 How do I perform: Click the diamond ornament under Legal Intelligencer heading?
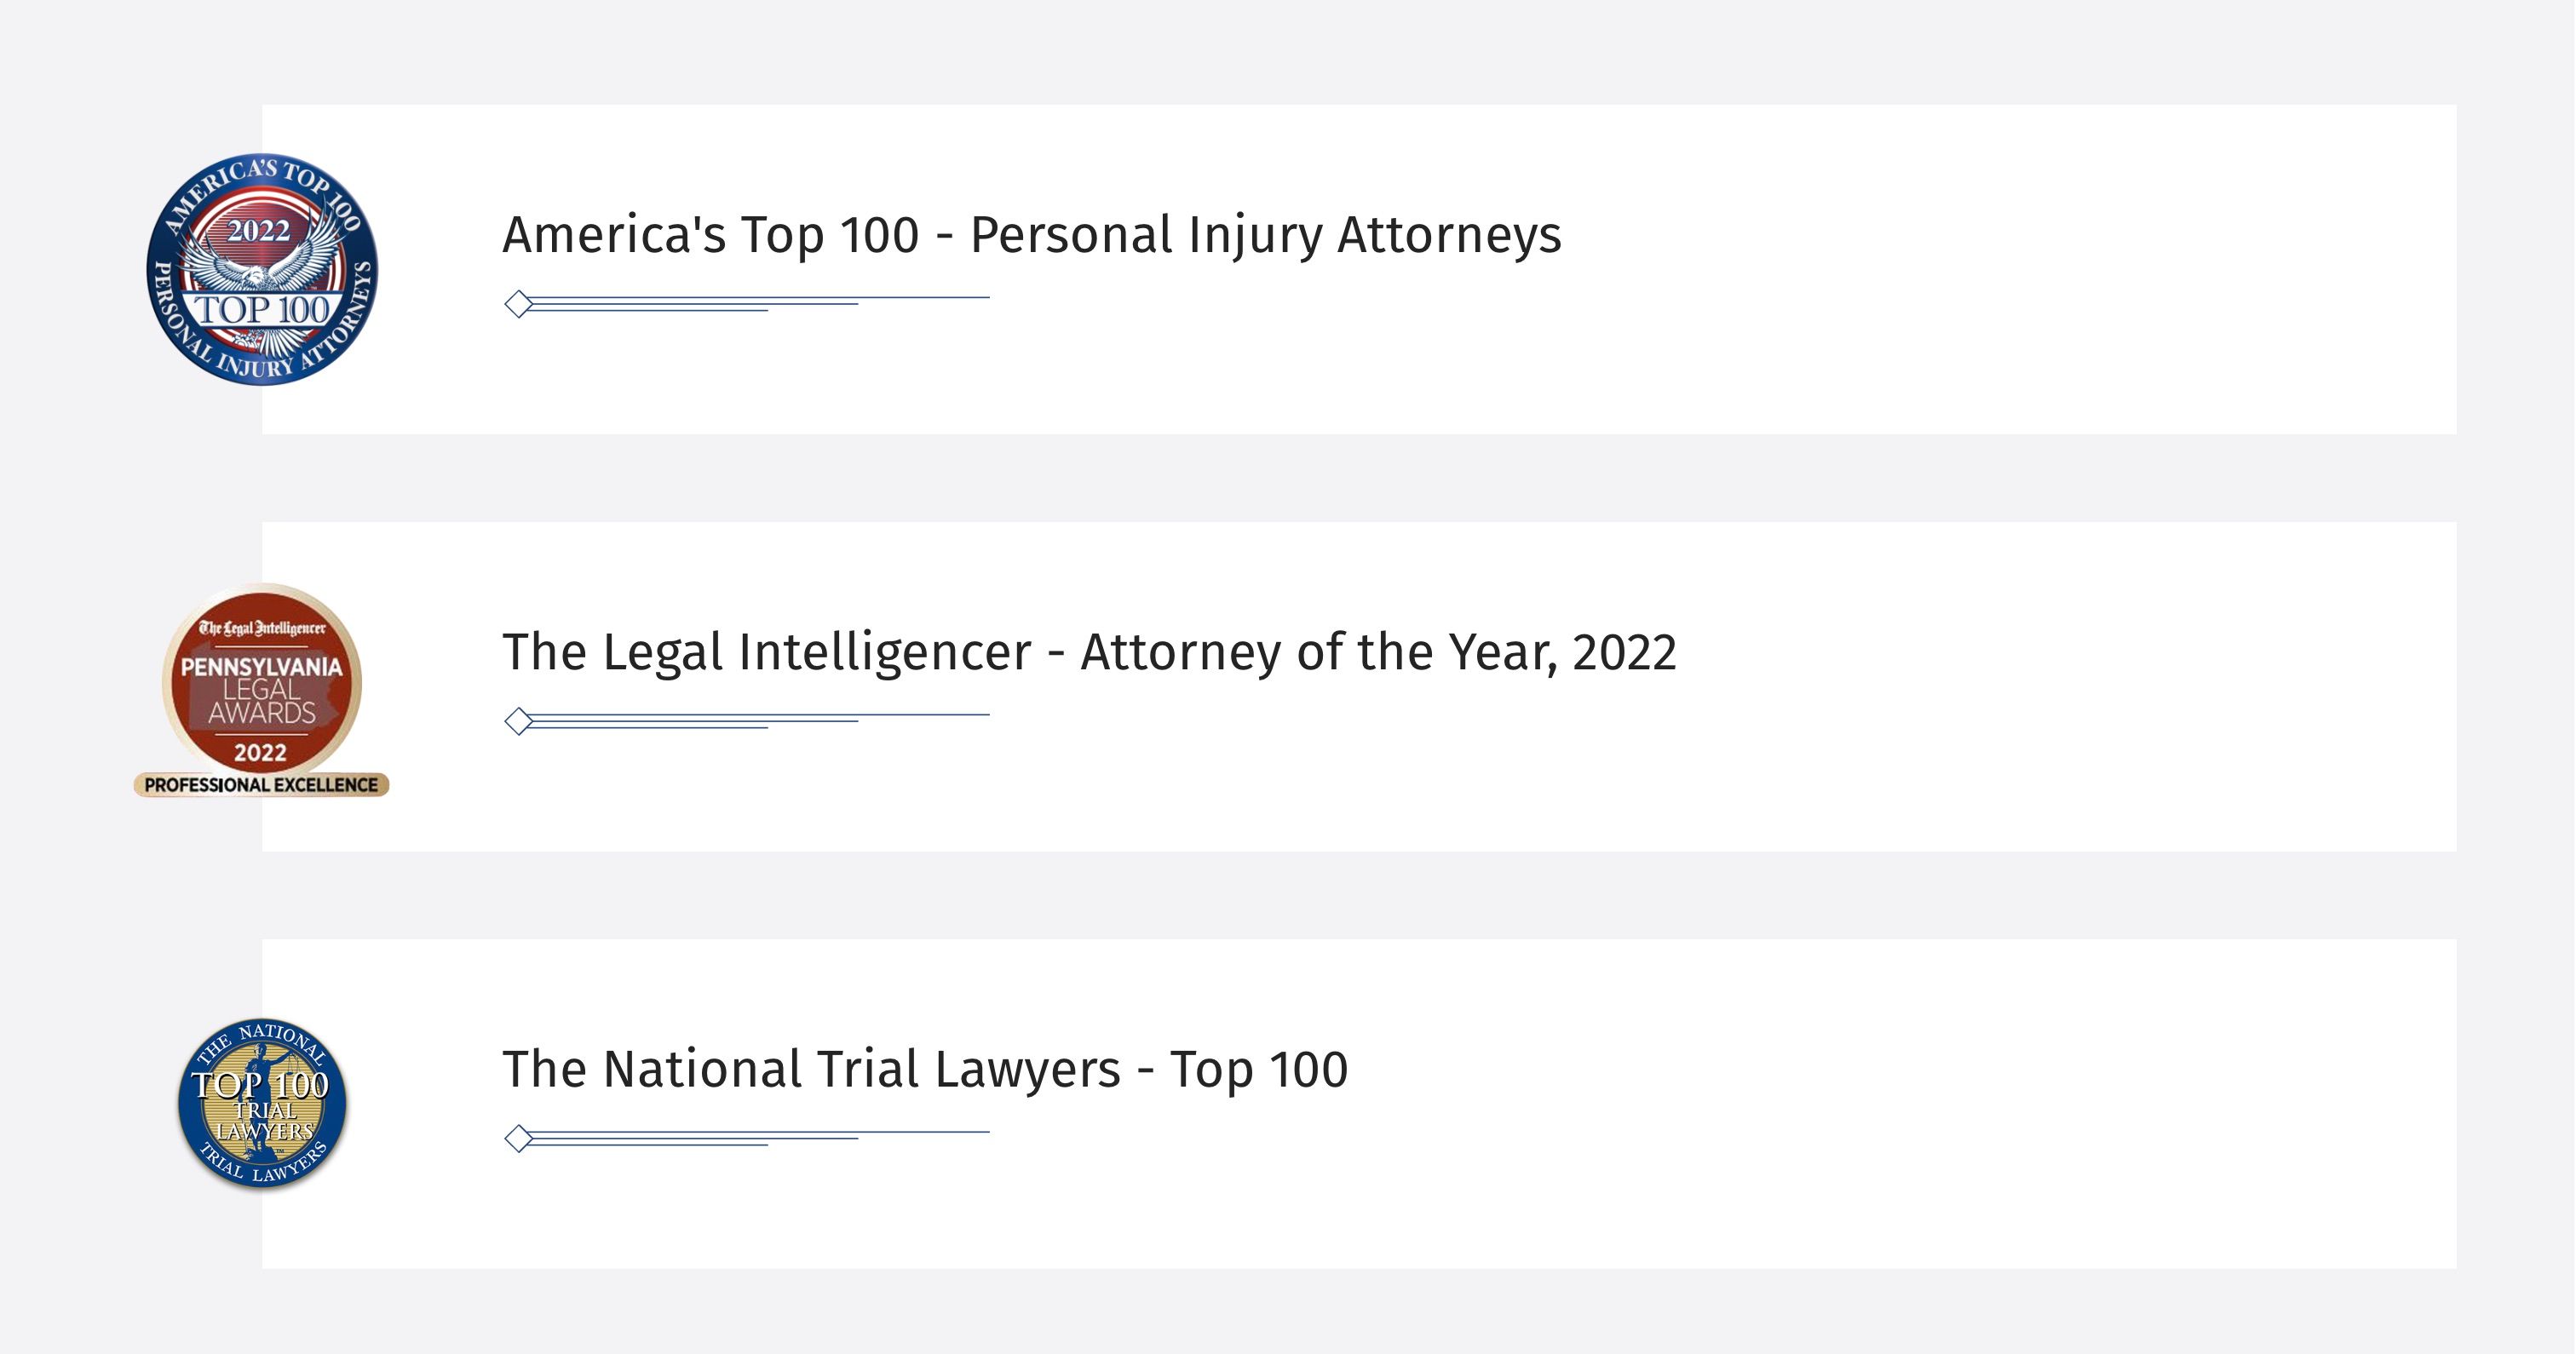[518, 721]
